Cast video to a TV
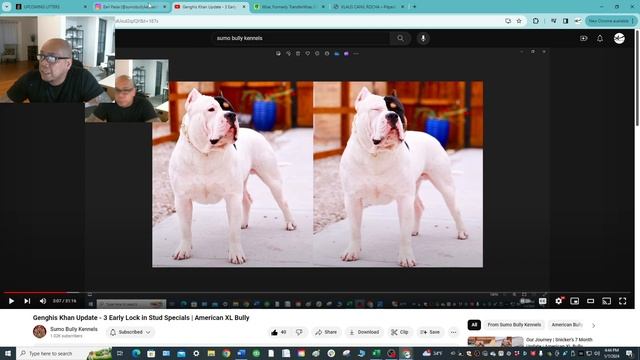 pyautogui.click(x=607, y=301)
